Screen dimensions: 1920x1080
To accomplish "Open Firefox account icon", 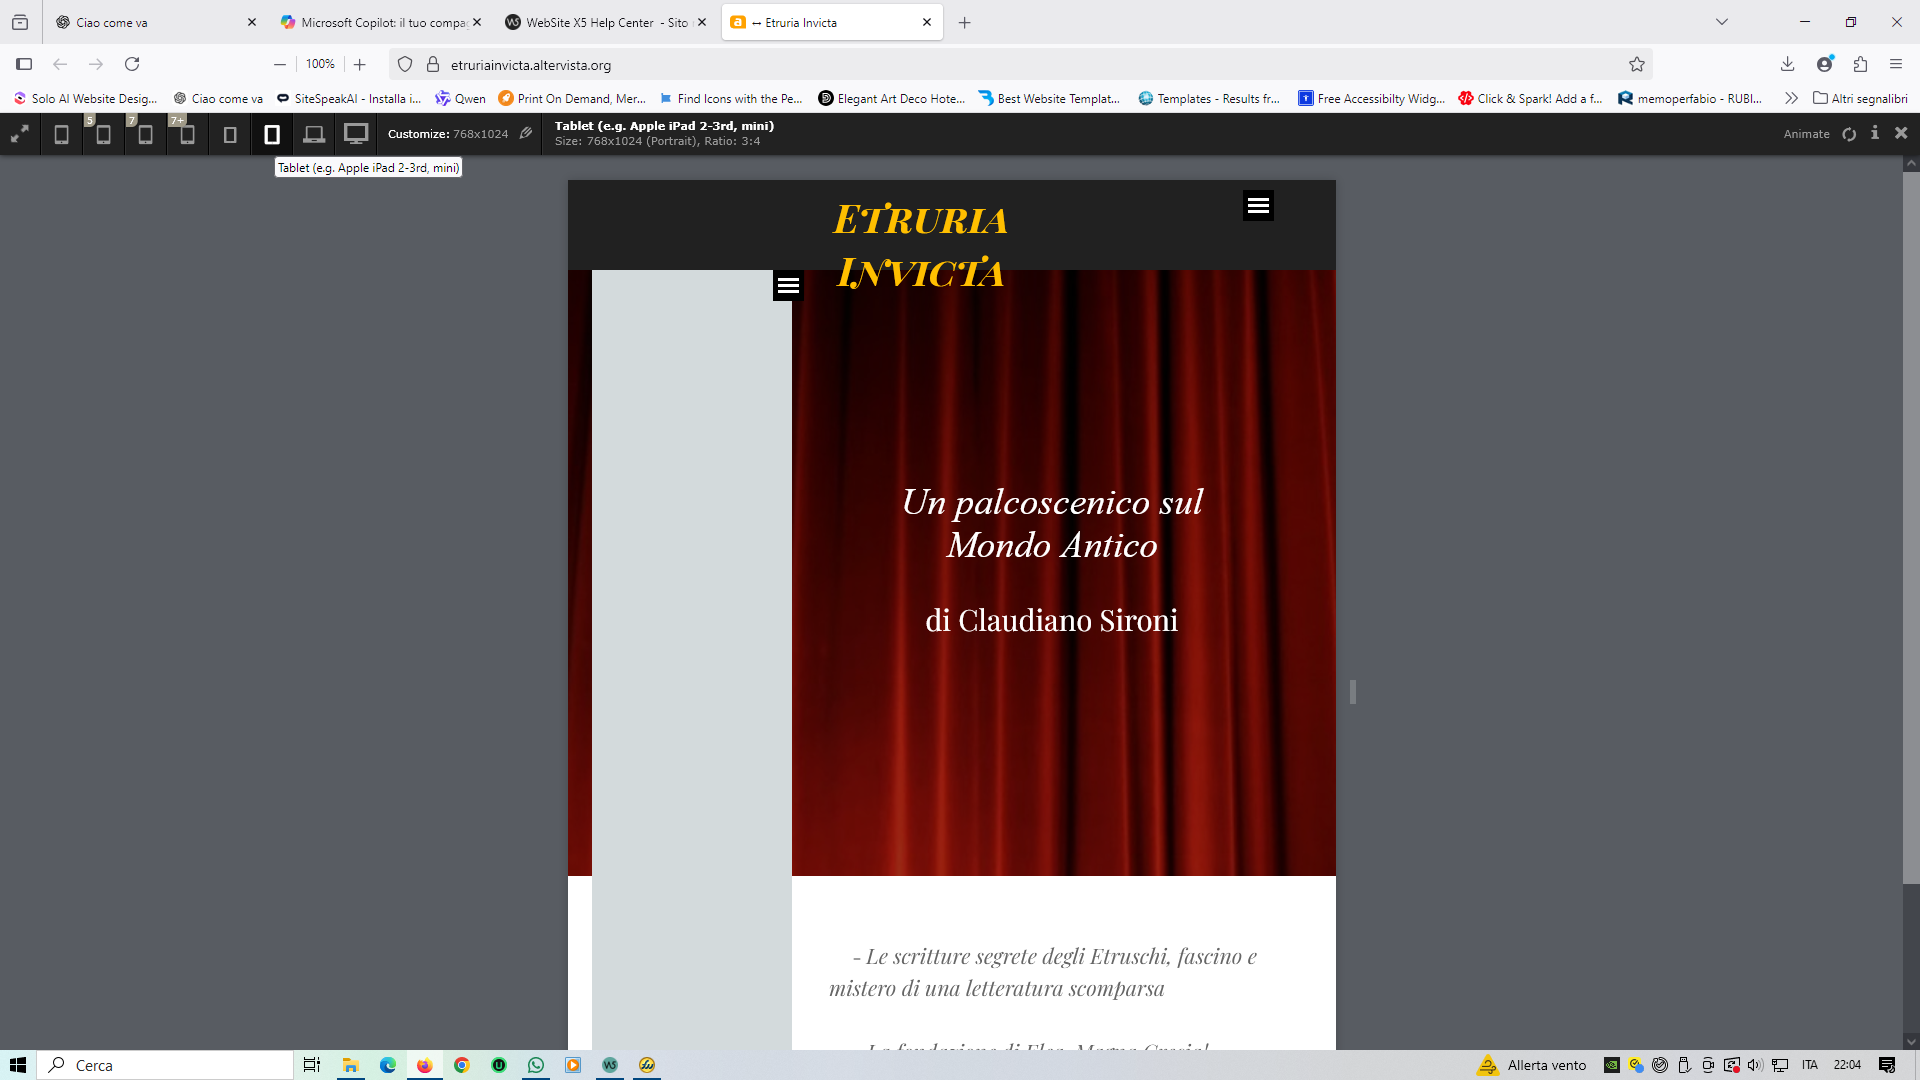I will click(x=1825, y=64).
